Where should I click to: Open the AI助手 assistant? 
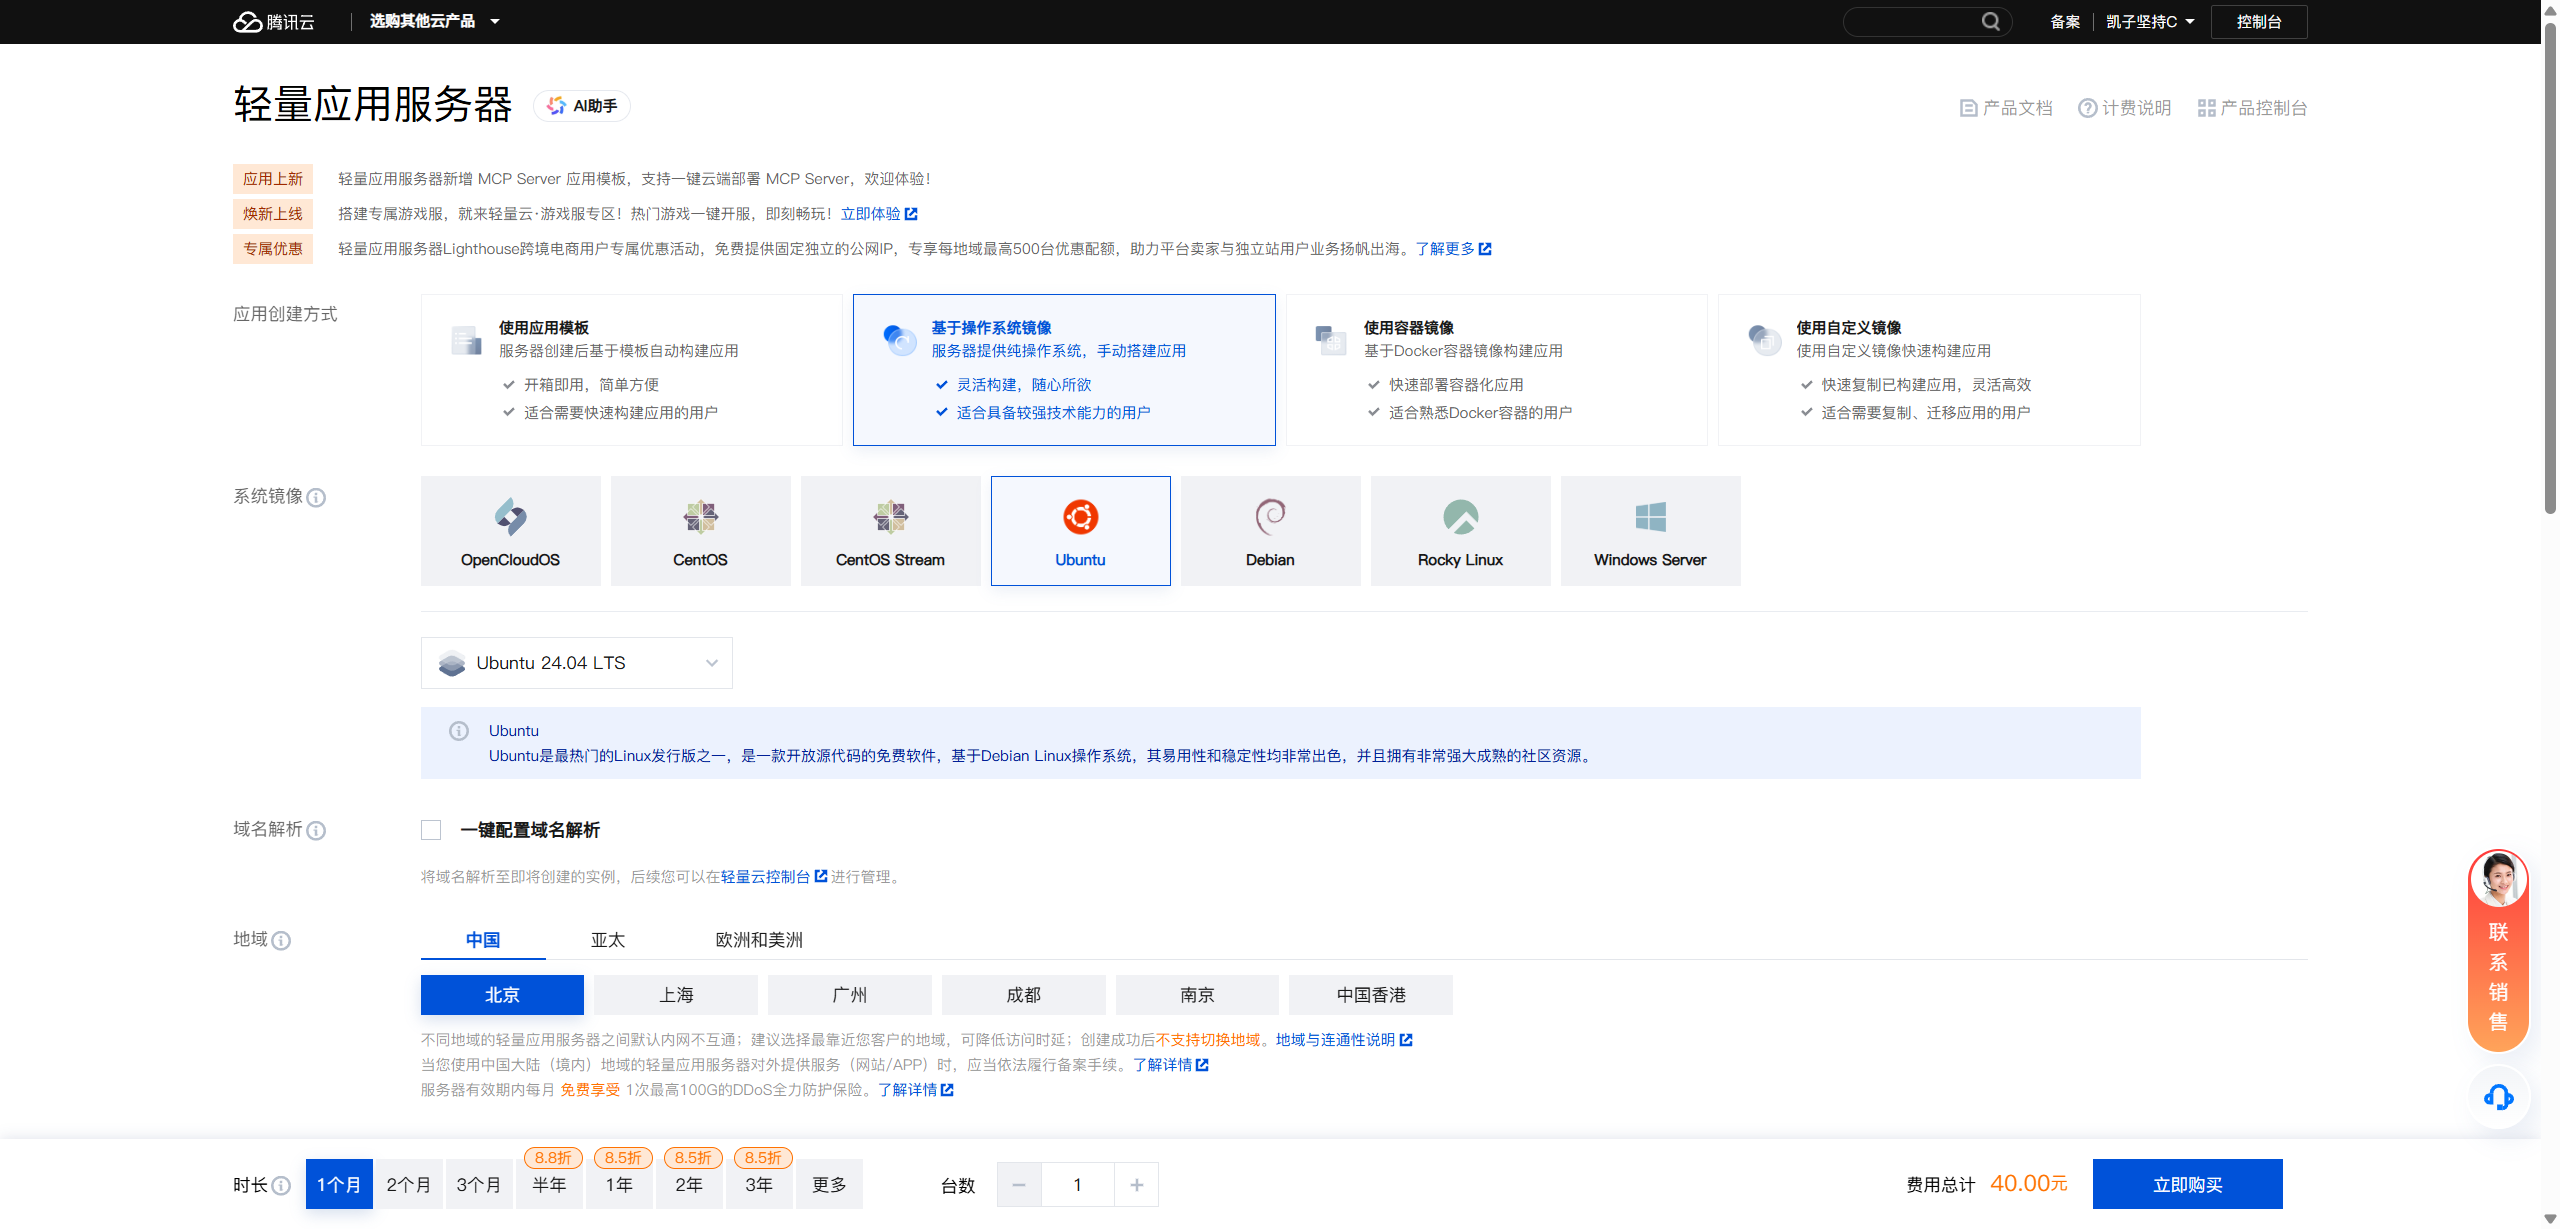click(x=582, y=106)
